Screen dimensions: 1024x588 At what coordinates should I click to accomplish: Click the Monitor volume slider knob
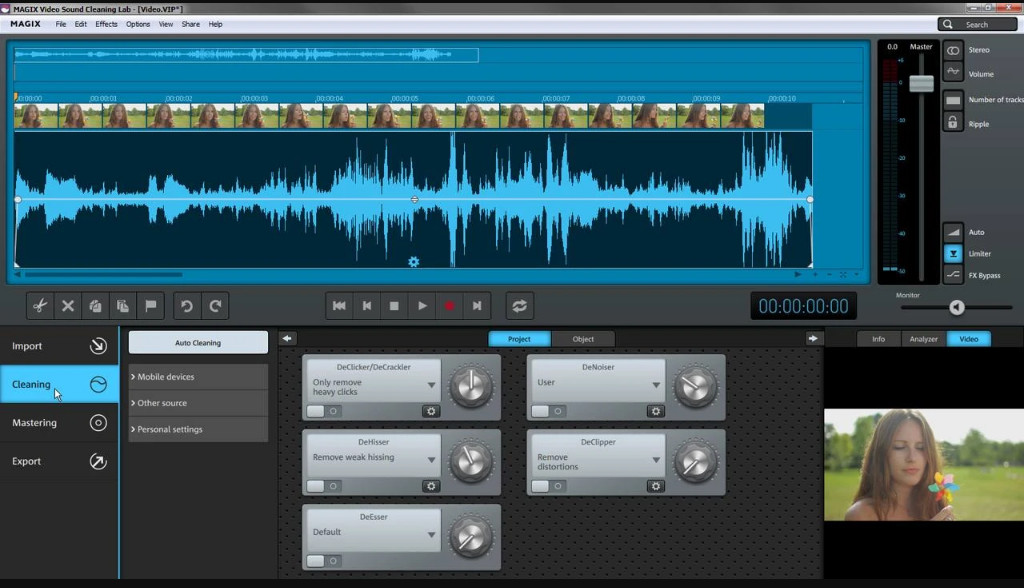[x=957, y=307]
